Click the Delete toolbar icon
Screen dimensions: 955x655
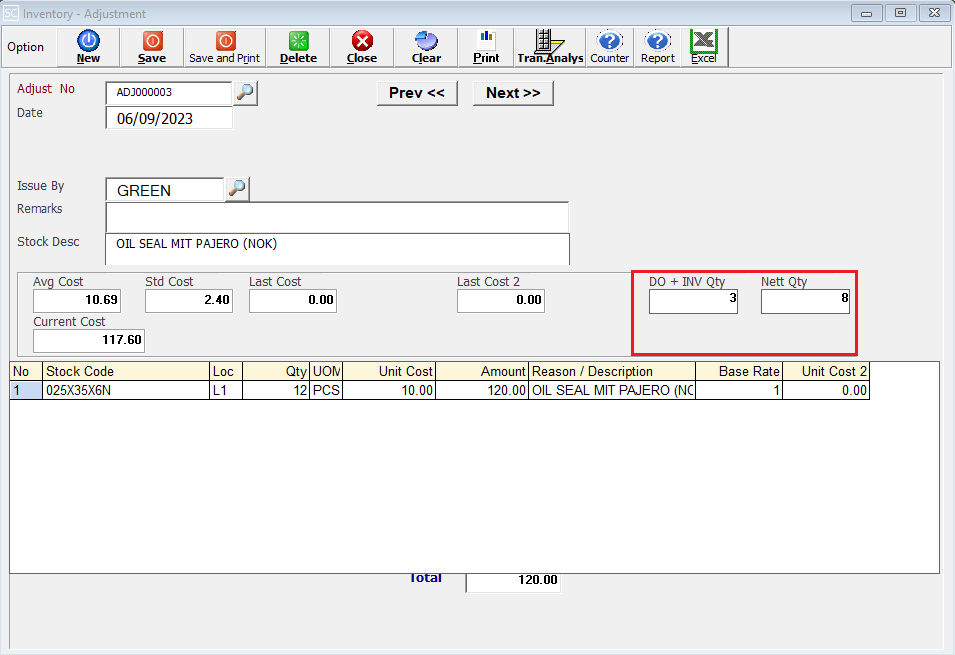click(x=298, y=47)
